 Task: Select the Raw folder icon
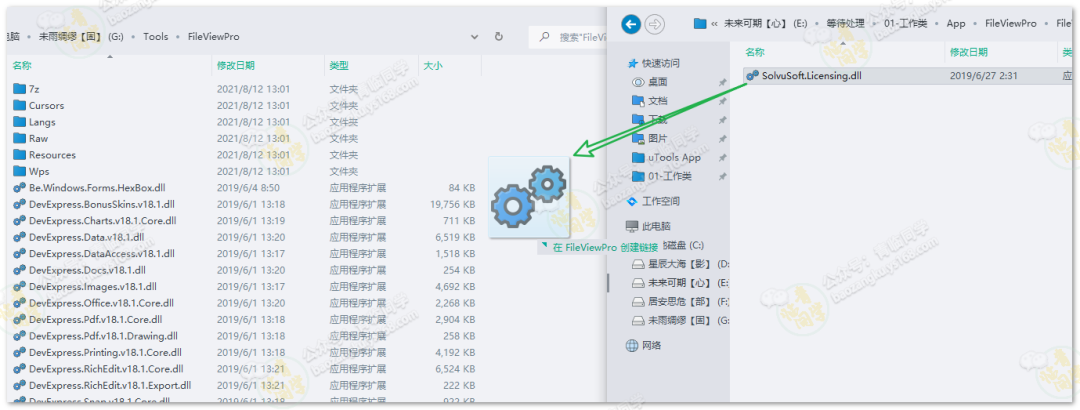pos(19,139)
